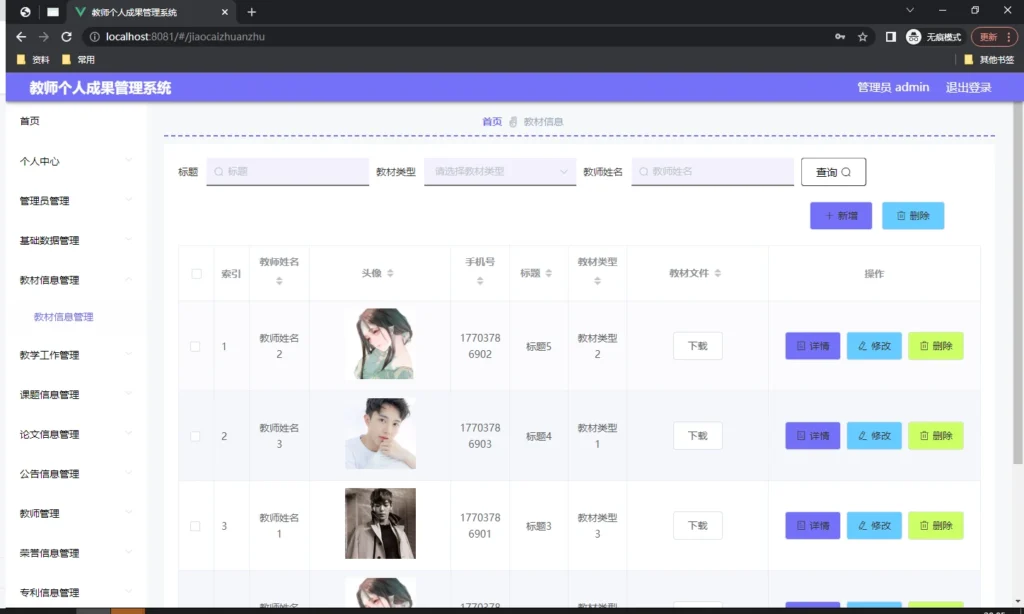Open the browser side panel icon
1024x614 pixels.
(x=890, y=37)
